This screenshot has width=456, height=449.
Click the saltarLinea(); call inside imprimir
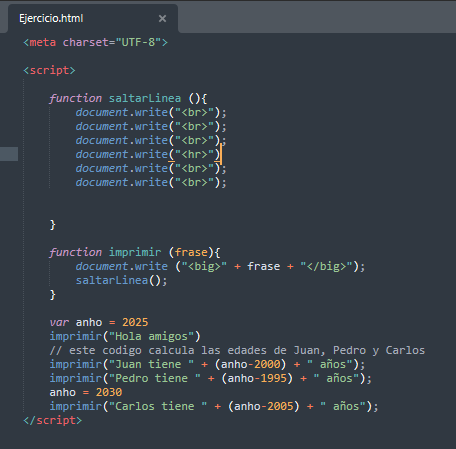122,280
